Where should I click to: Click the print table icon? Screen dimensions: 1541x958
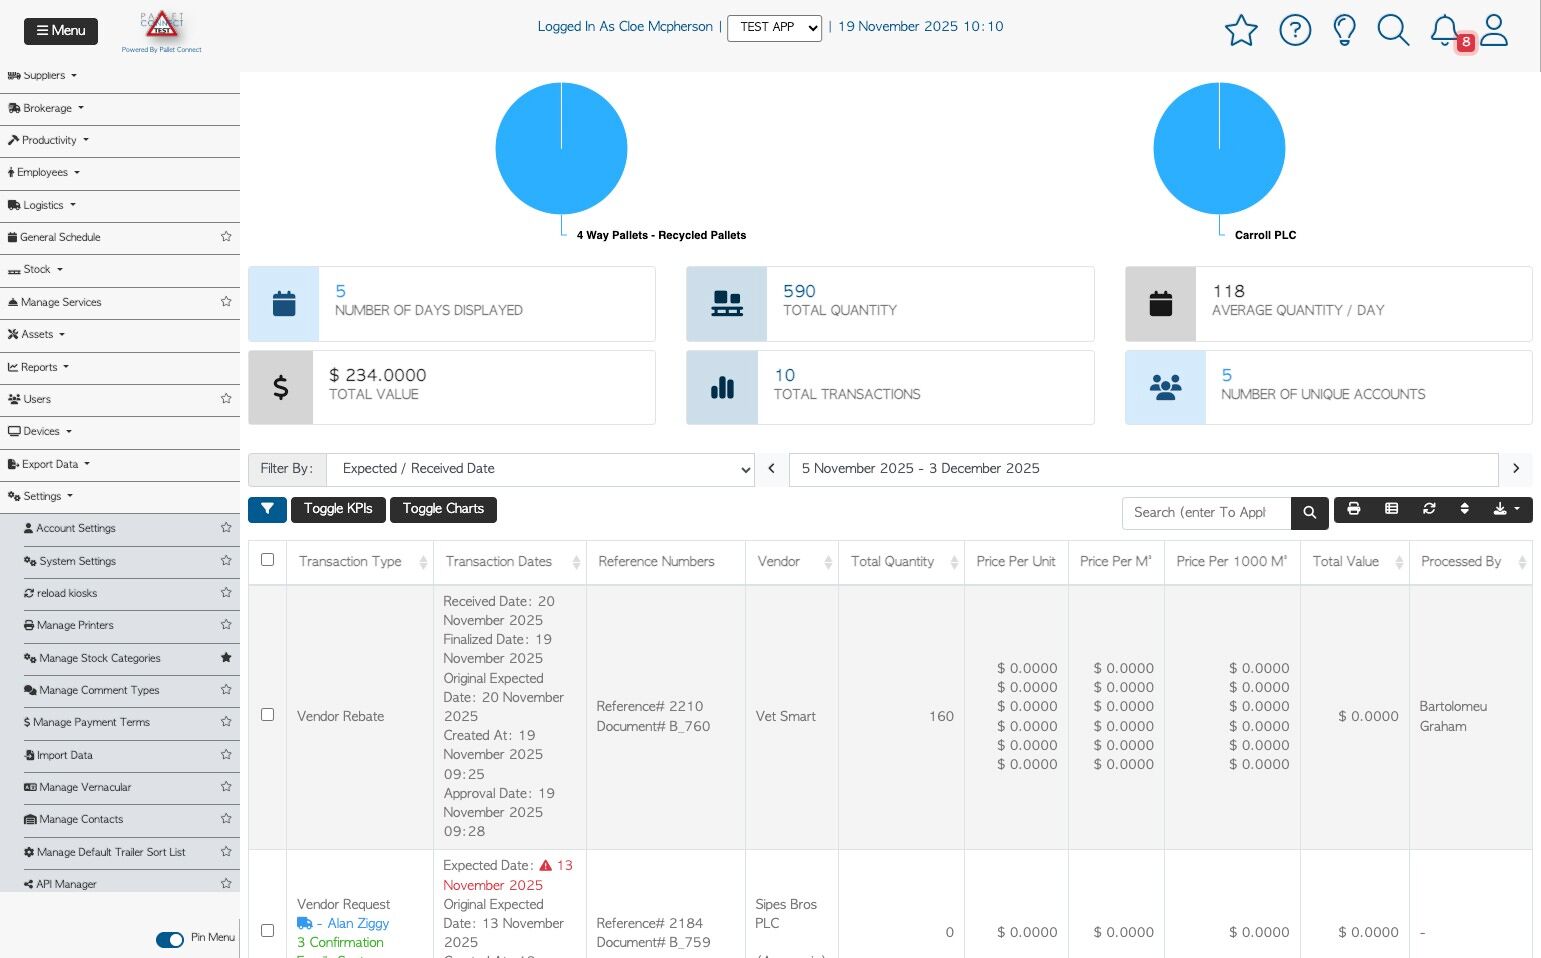pyautogui.click(x=1353, y=509)
